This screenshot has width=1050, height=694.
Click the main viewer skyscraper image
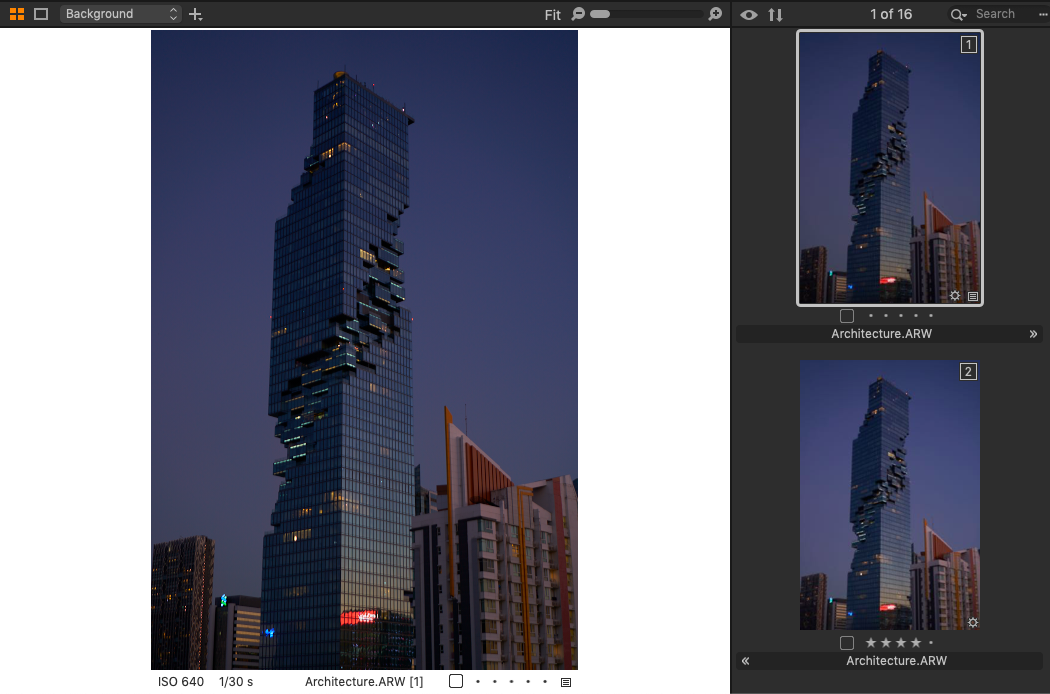(364, 350)
